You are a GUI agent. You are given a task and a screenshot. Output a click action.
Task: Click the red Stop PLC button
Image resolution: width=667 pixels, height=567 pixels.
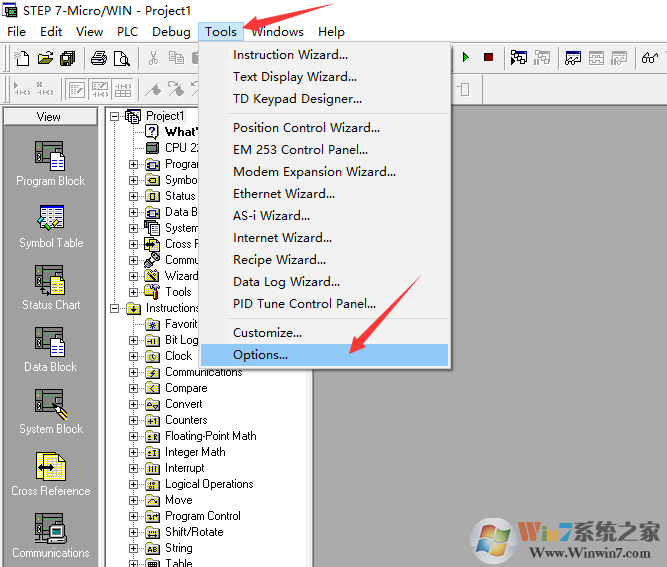(488, 58)
